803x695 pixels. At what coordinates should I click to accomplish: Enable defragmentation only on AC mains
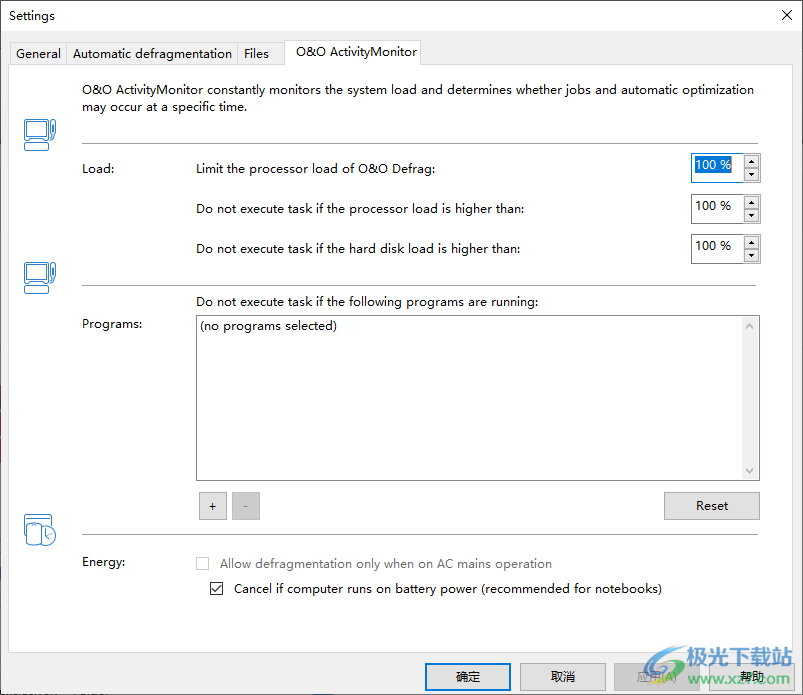pos(203,564)
